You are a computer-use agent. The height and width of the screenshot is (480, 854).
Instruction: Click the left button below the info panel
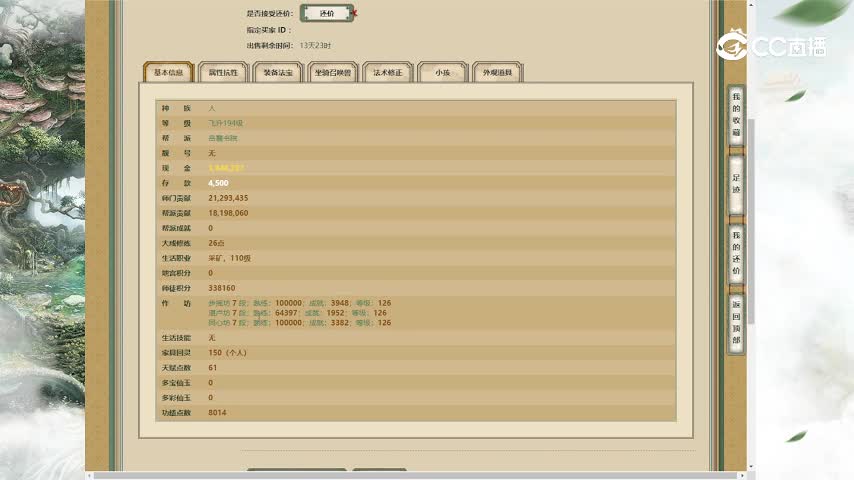296,473
